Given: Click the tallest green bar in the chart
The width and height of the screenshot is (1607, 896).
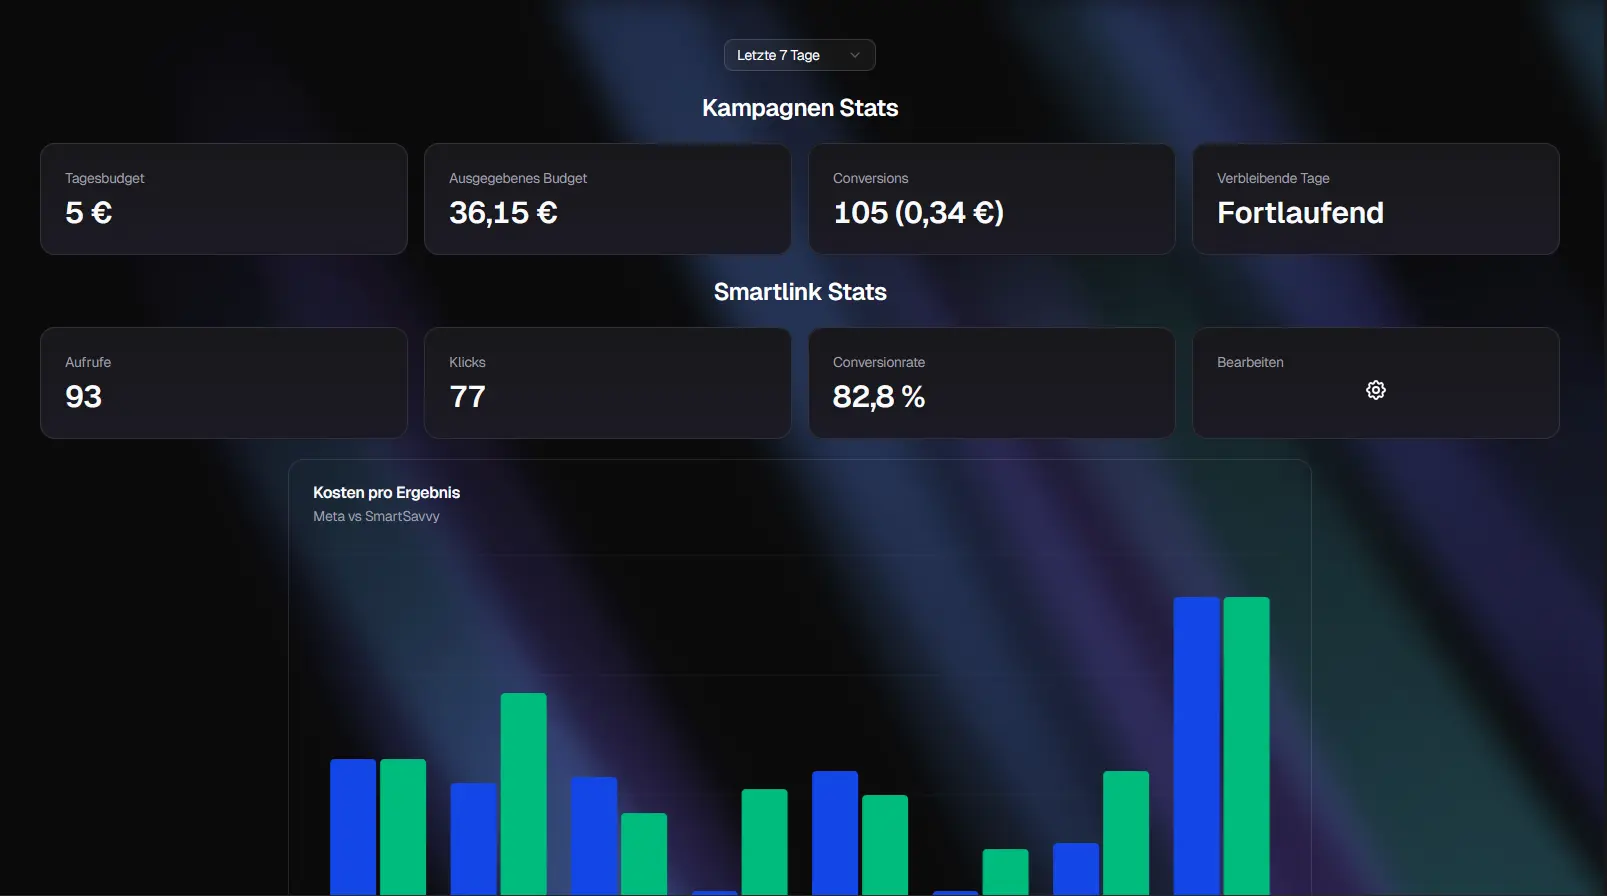Looking at the screenshot, I should [x=1246, y=746].
